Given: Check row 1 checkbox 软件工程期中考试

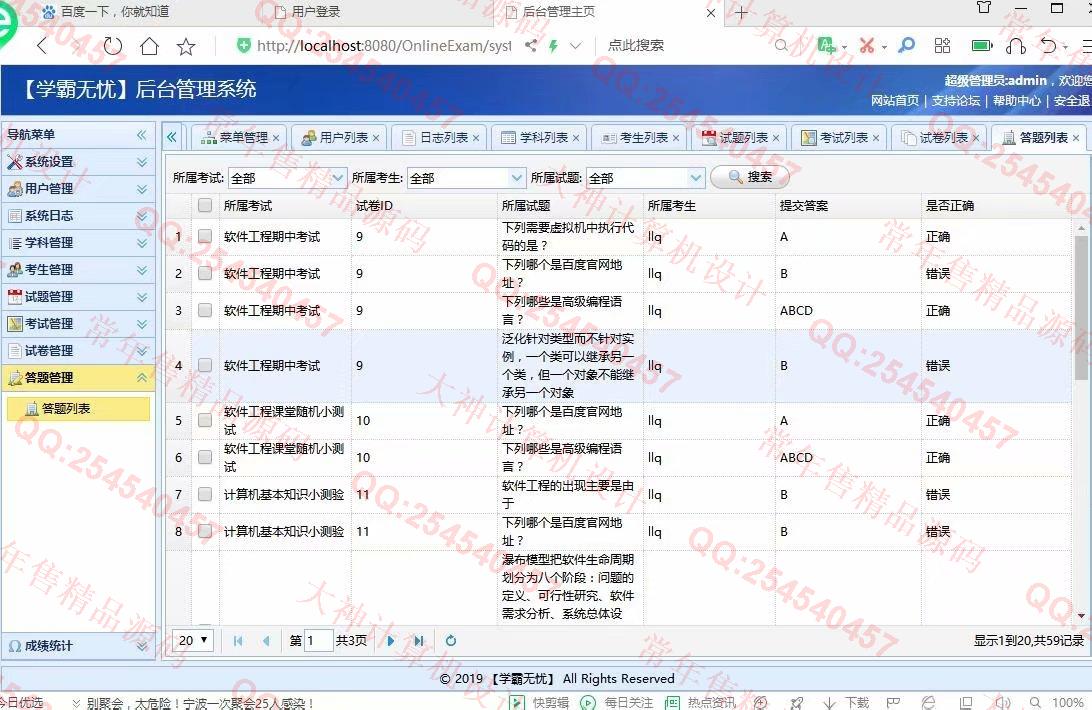Looking at the screenshot, I should coord(205,236).
